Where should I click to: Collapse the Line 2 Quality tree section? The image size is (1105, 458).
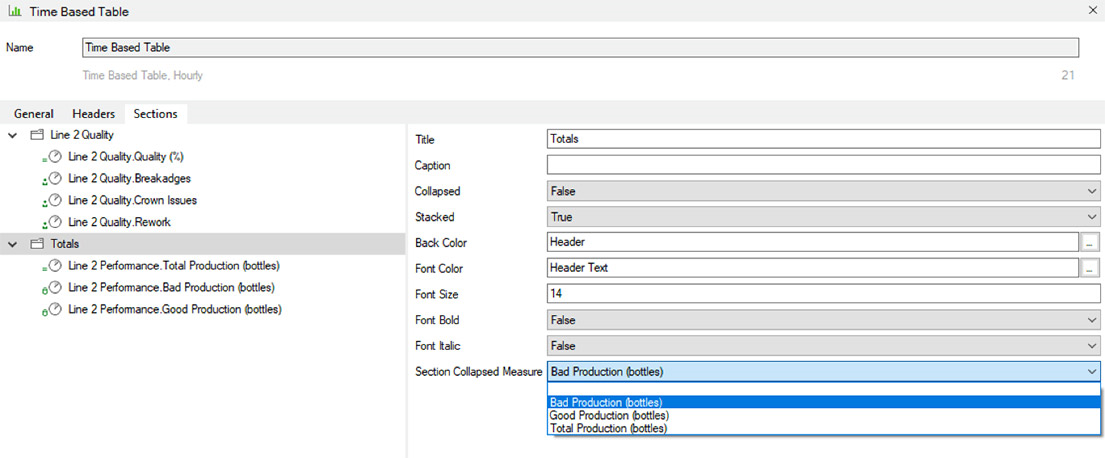coord(13,135)
